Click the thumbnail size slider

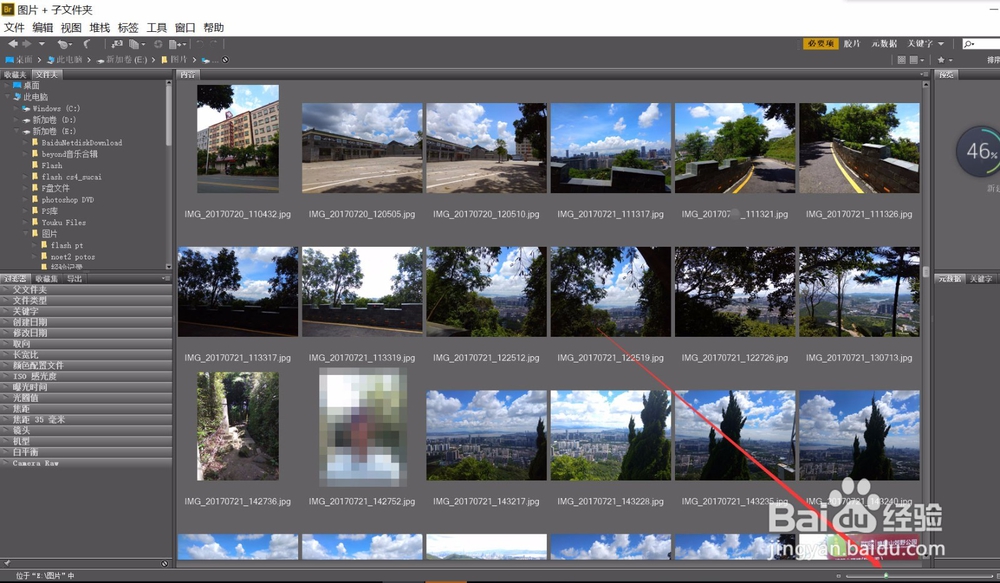coord(922,576)
